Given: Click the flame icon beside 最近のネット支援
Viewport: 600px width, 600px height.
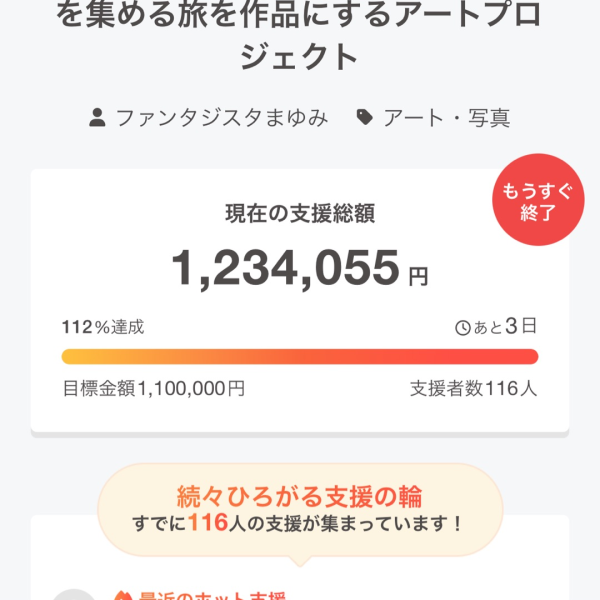Looking at the screenshot, I should click(123, 594).
